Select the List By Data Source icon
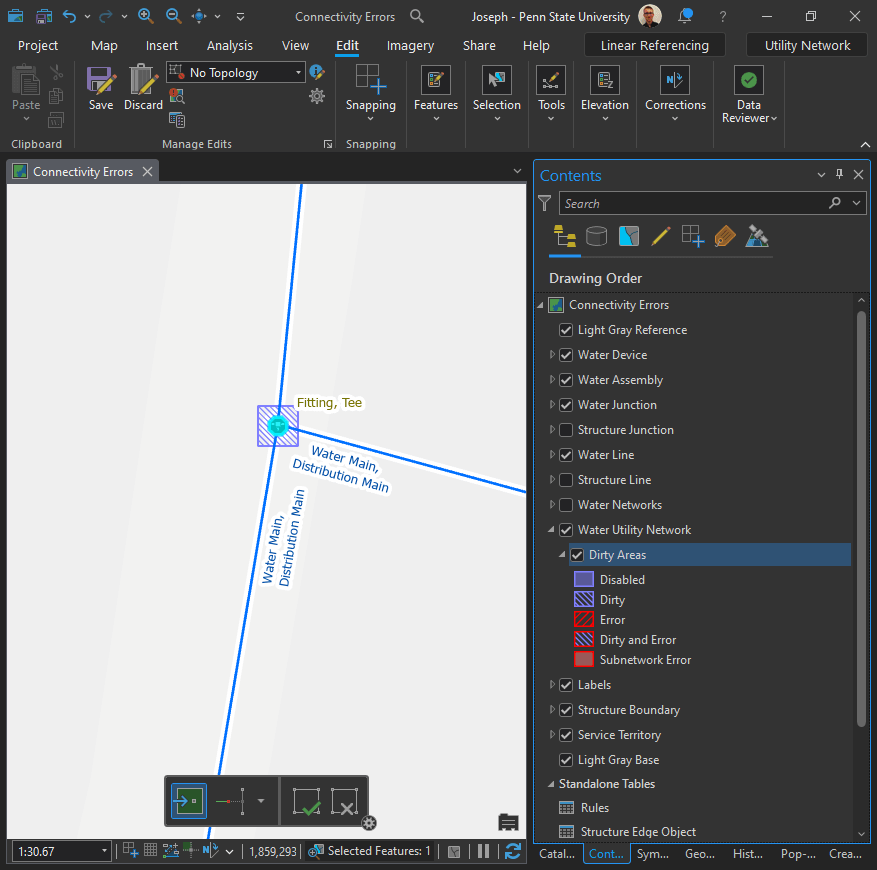The image size is (877, 870). click(597, 236)
